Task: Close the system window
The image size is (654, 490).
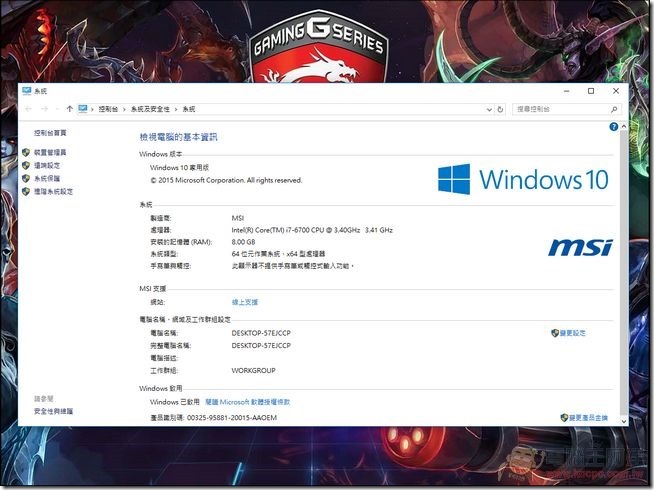Action: [616, 91]
